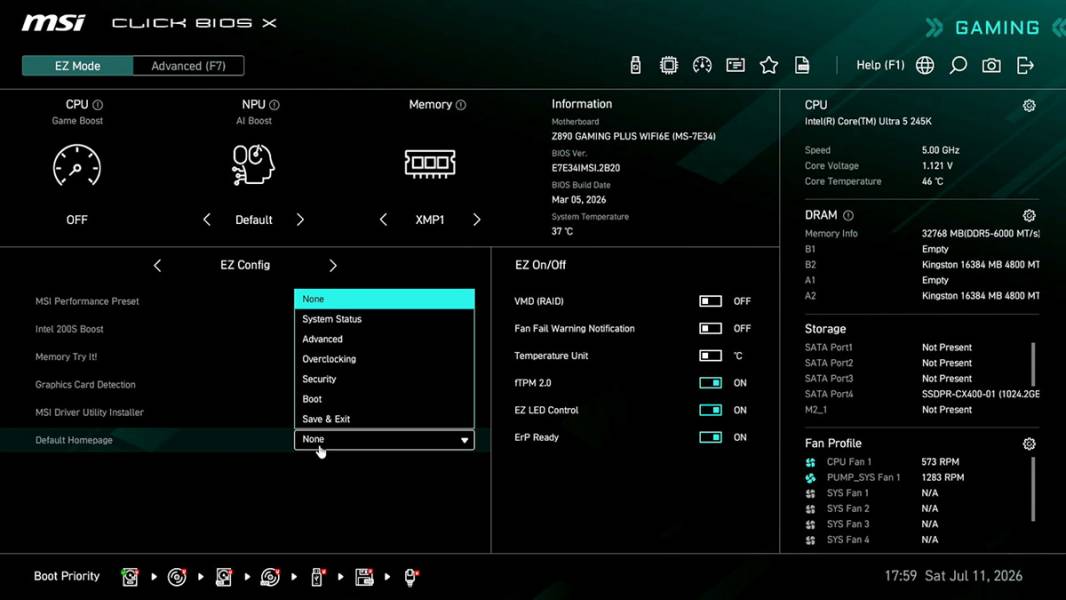This screenshot has height=600, width=1066.
Task: Open Favorites star icon
Action: pyautogui.click(x=769, y=65)
